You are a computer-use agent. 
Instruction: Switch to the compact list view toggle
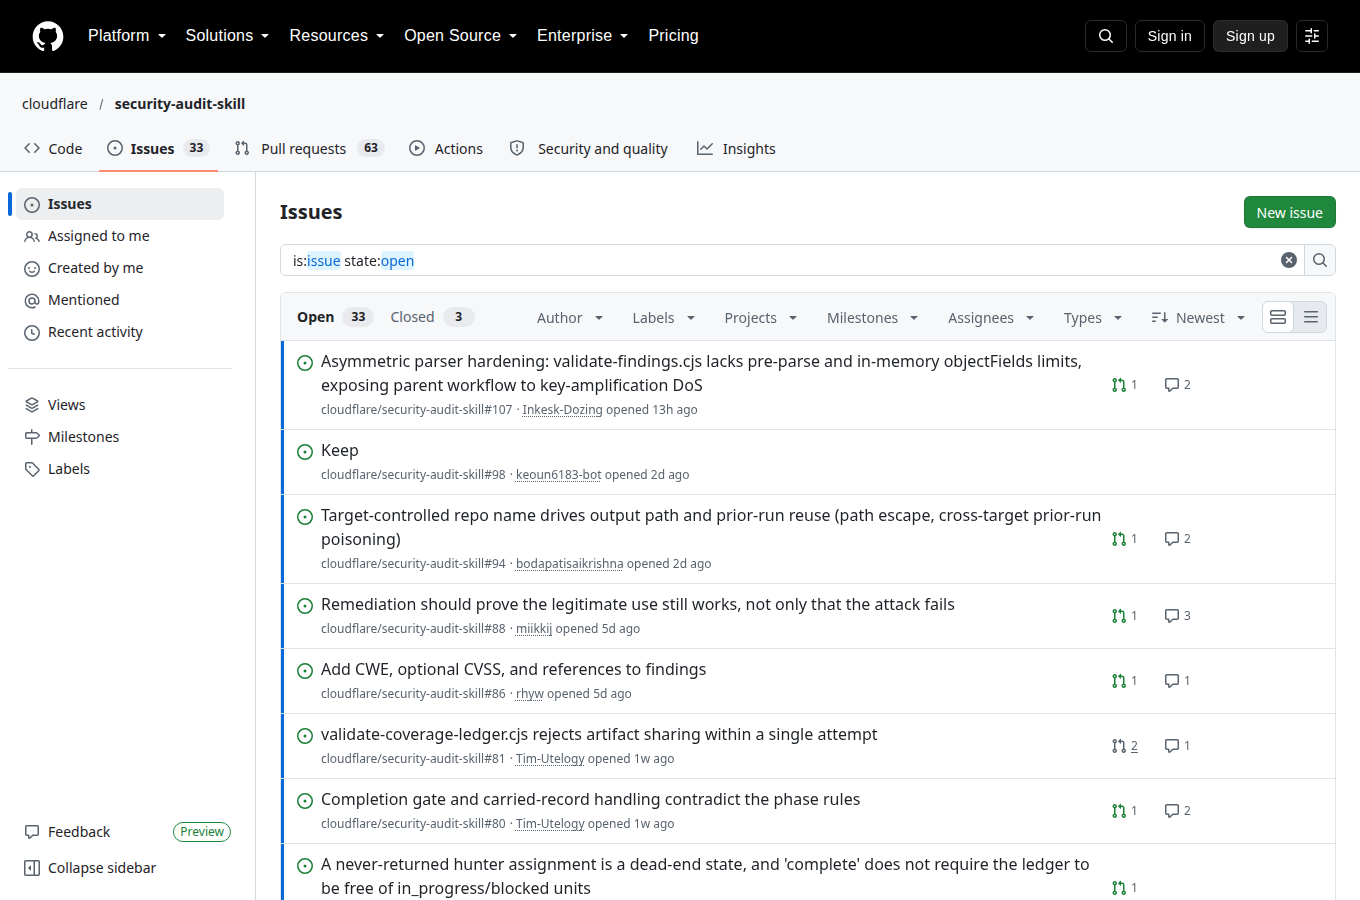pyautogui.click(x=1311, y=317)
